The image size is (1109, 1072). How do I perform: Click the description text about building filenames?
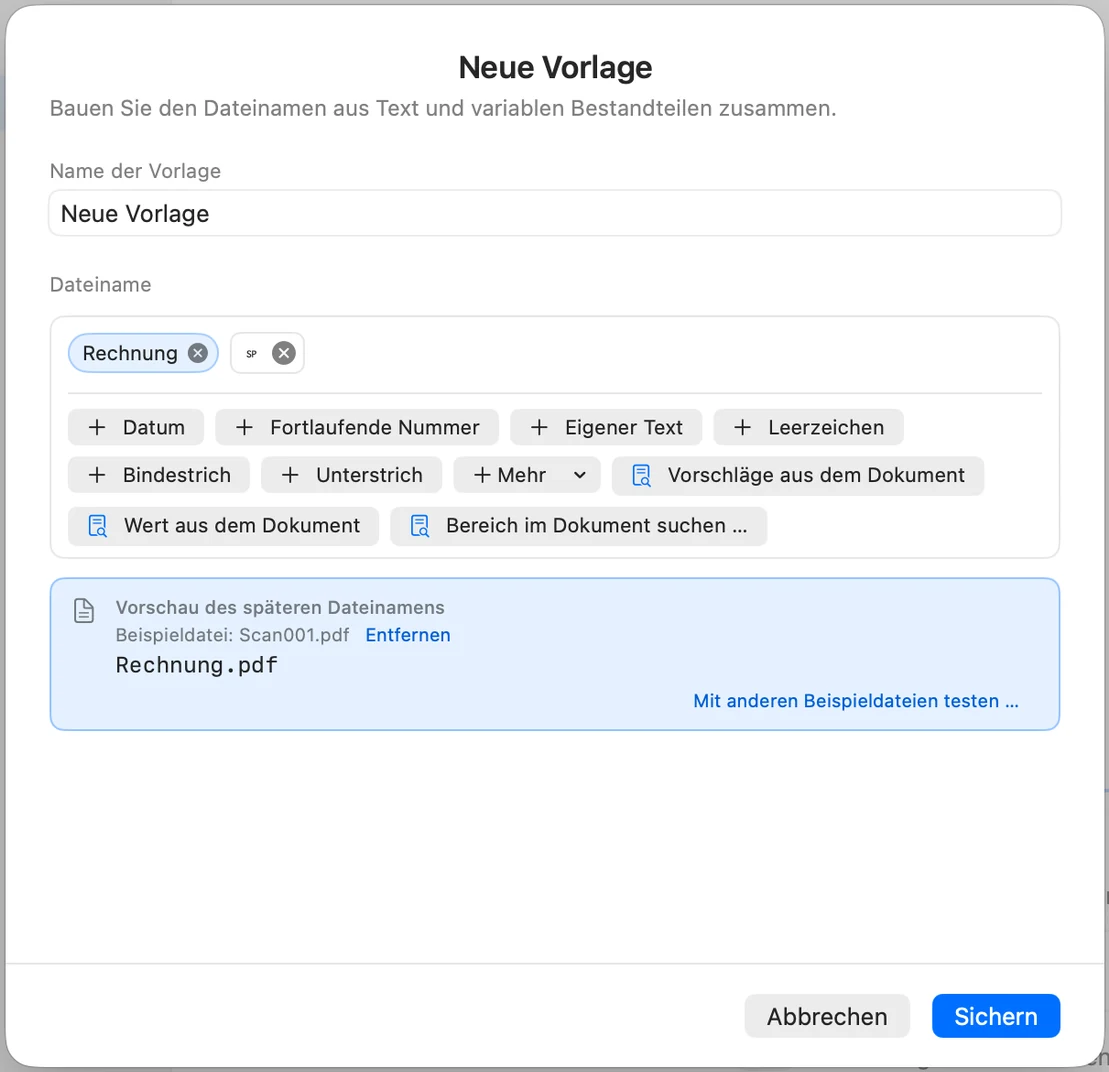(x=443, y=108)
